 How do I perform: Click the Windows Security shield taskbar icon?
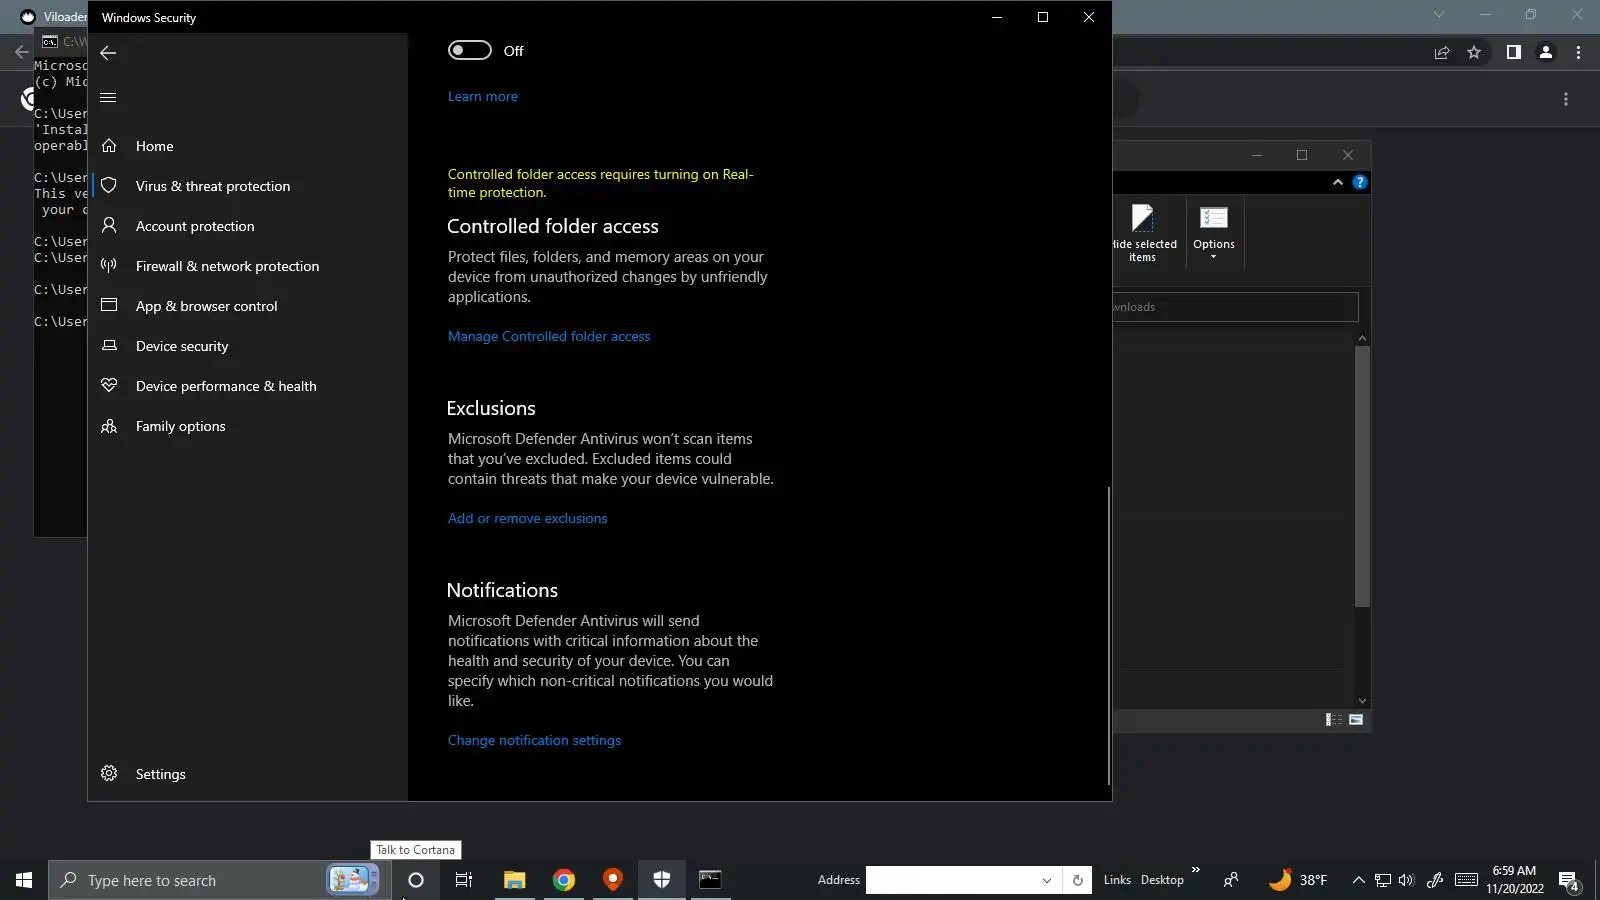pos(662,880)
